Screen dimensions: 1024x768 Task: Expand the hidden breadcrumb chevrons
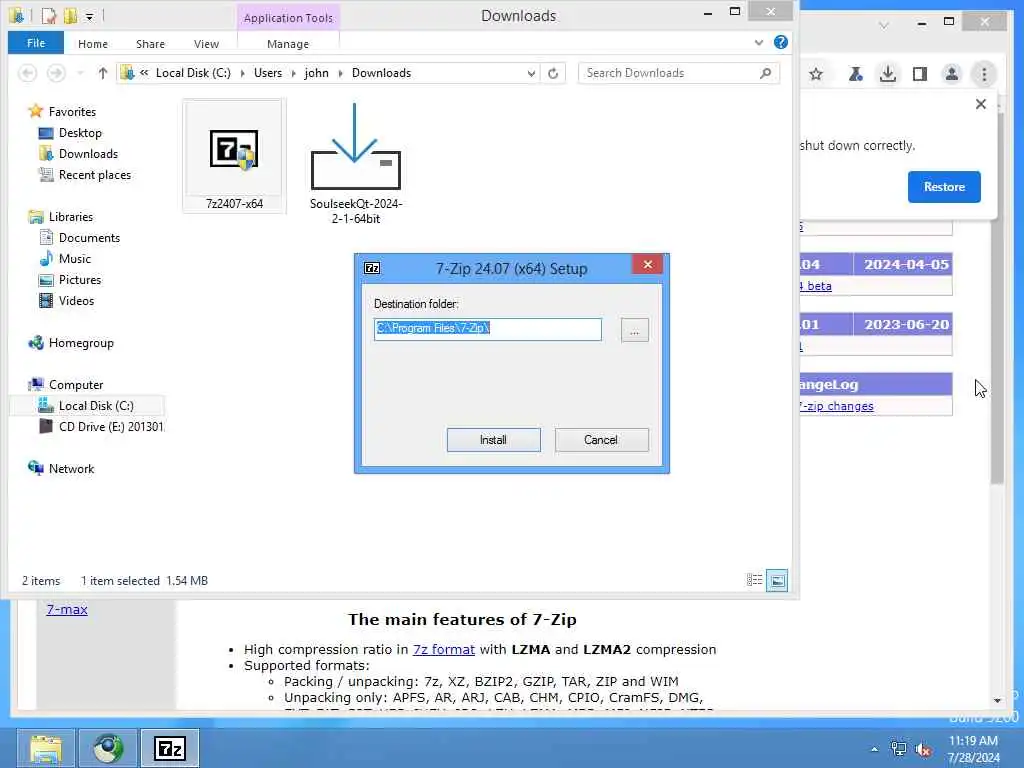click(144, 73)
